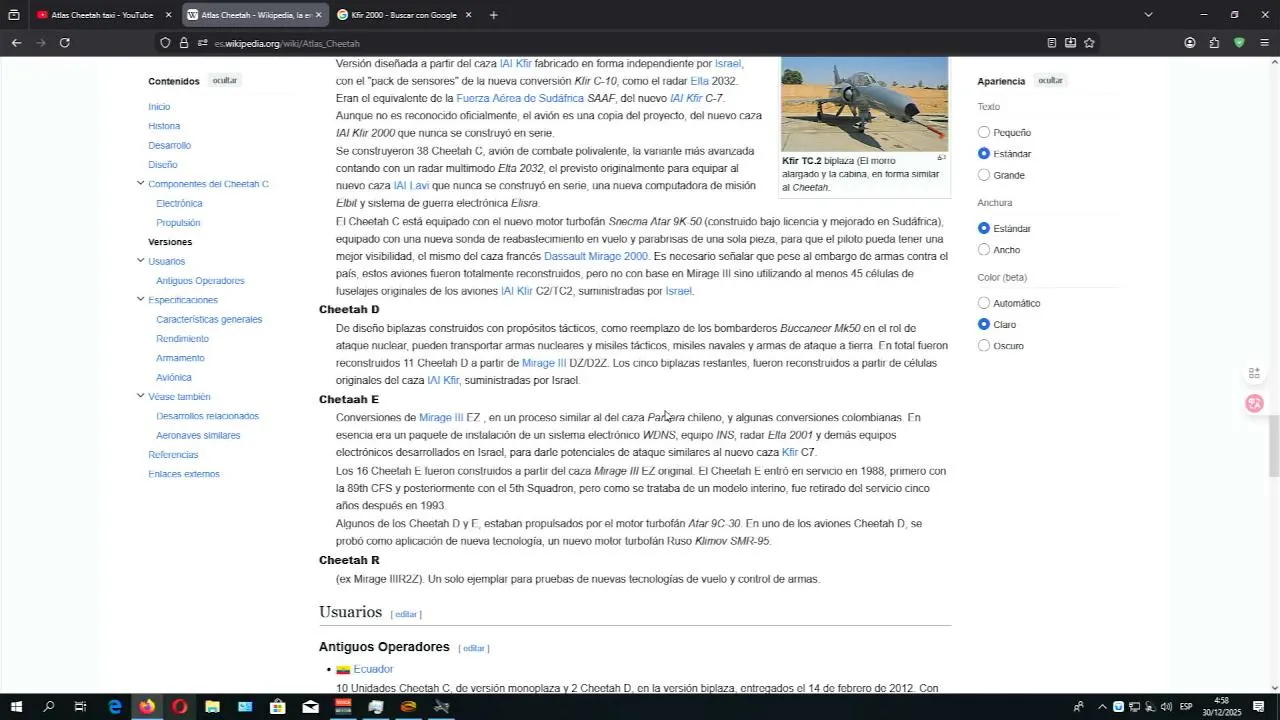Open the Firefox View icon at tab strip start

(14, 15)
